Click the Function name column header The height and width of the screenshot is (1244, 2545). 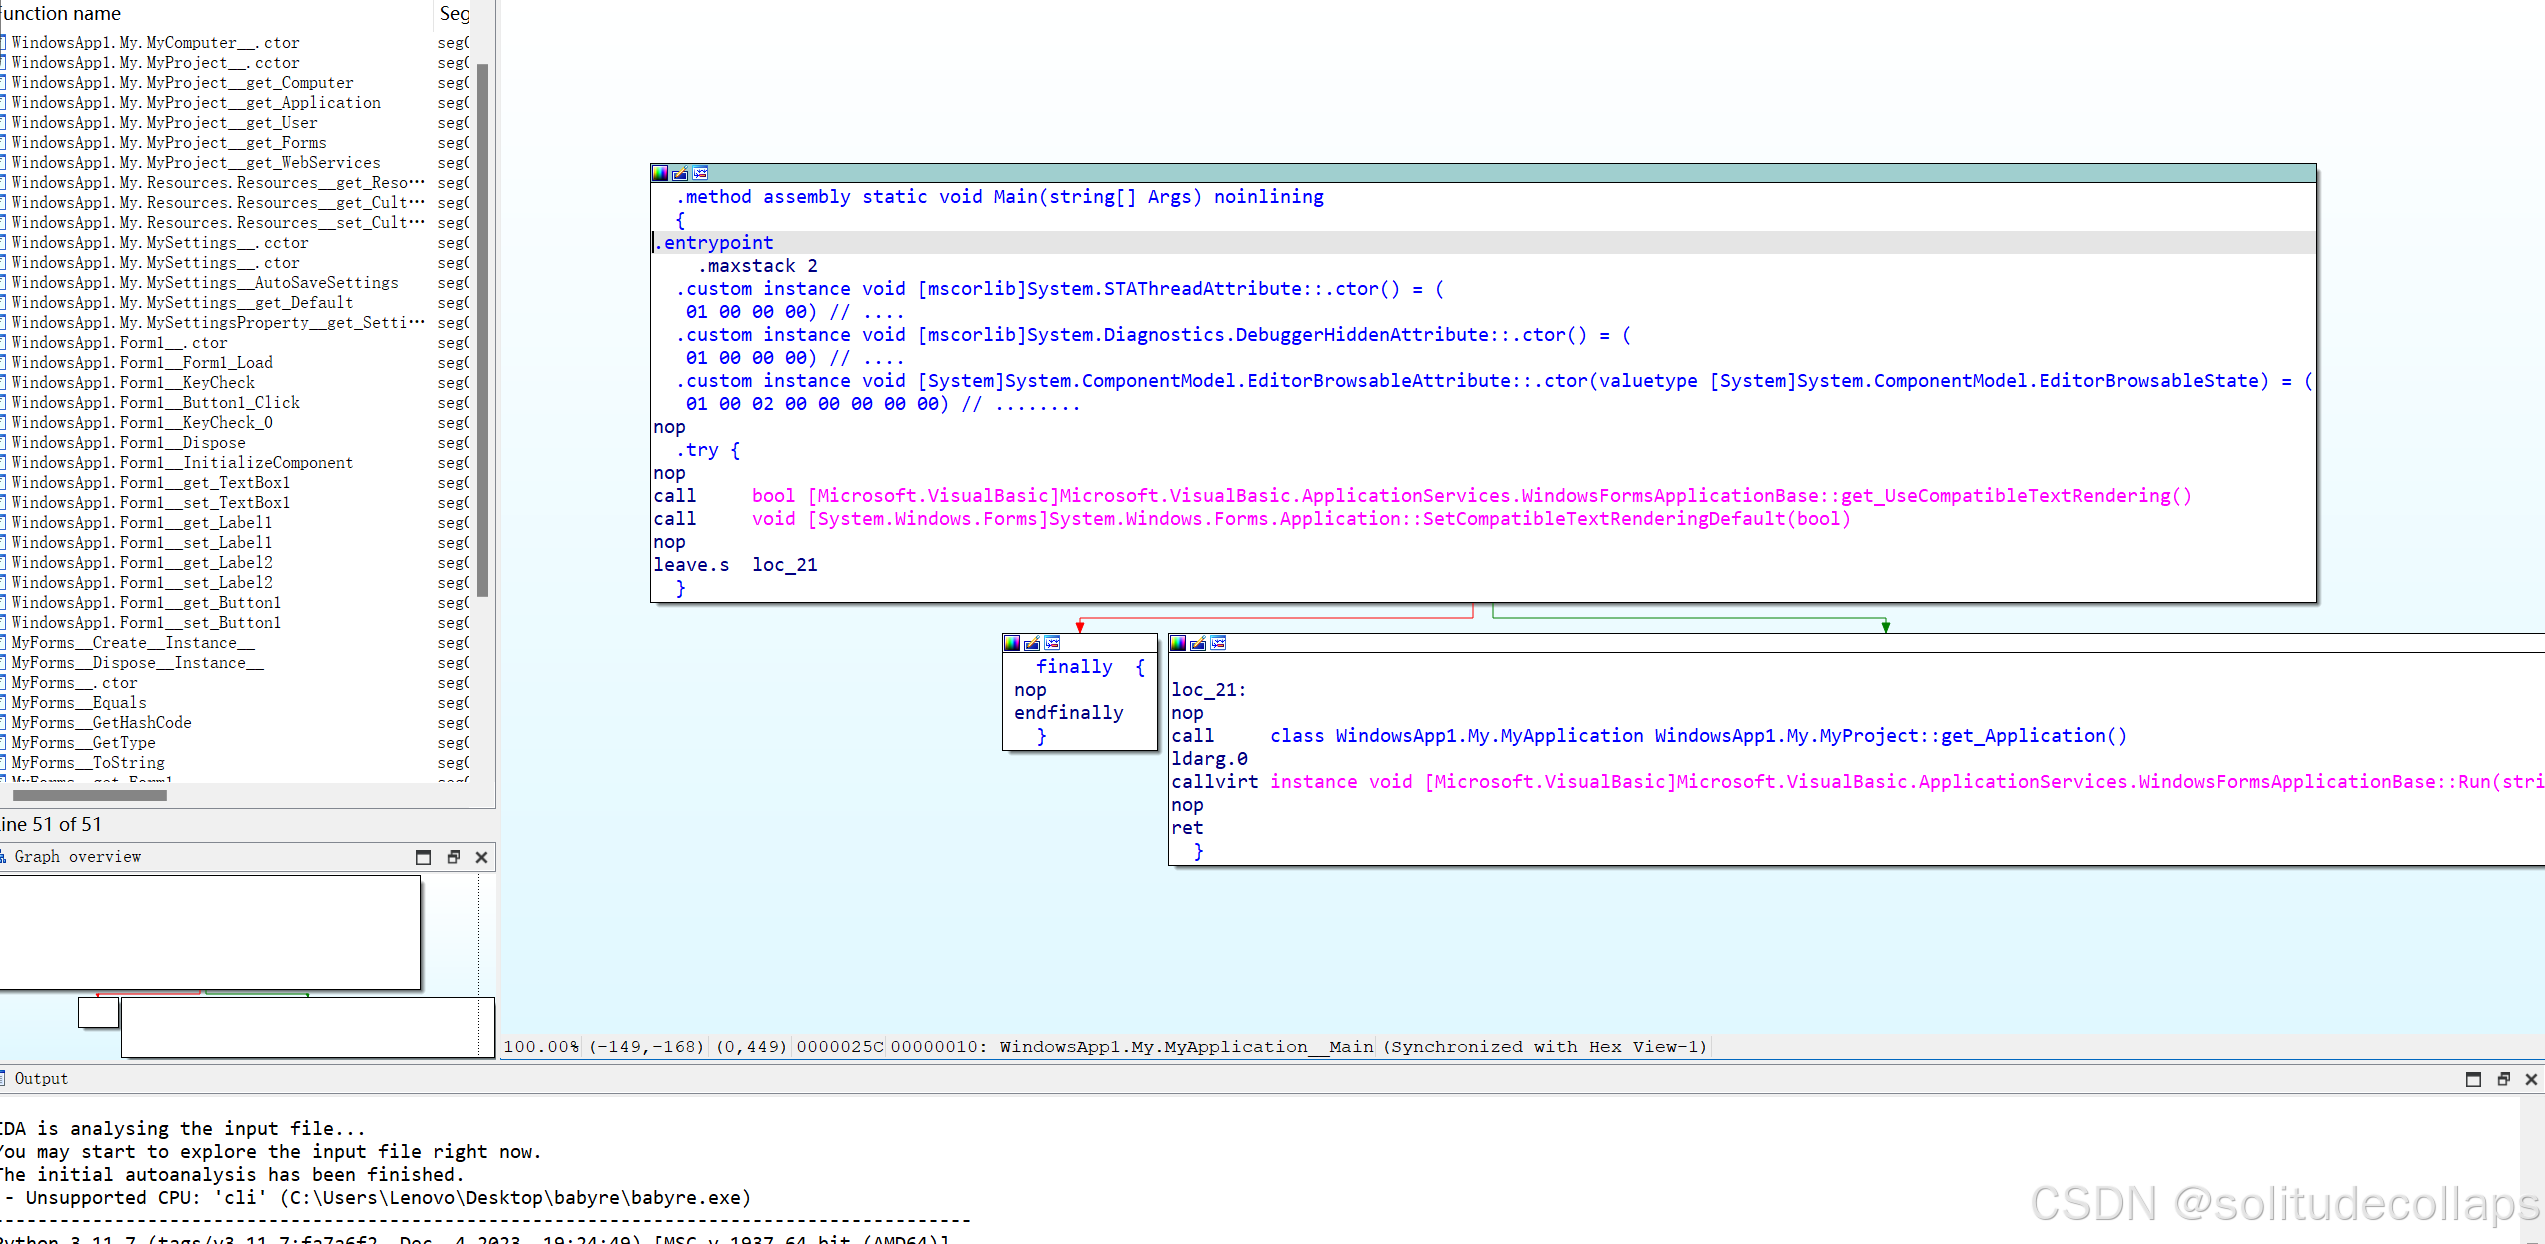pos(60,13)
